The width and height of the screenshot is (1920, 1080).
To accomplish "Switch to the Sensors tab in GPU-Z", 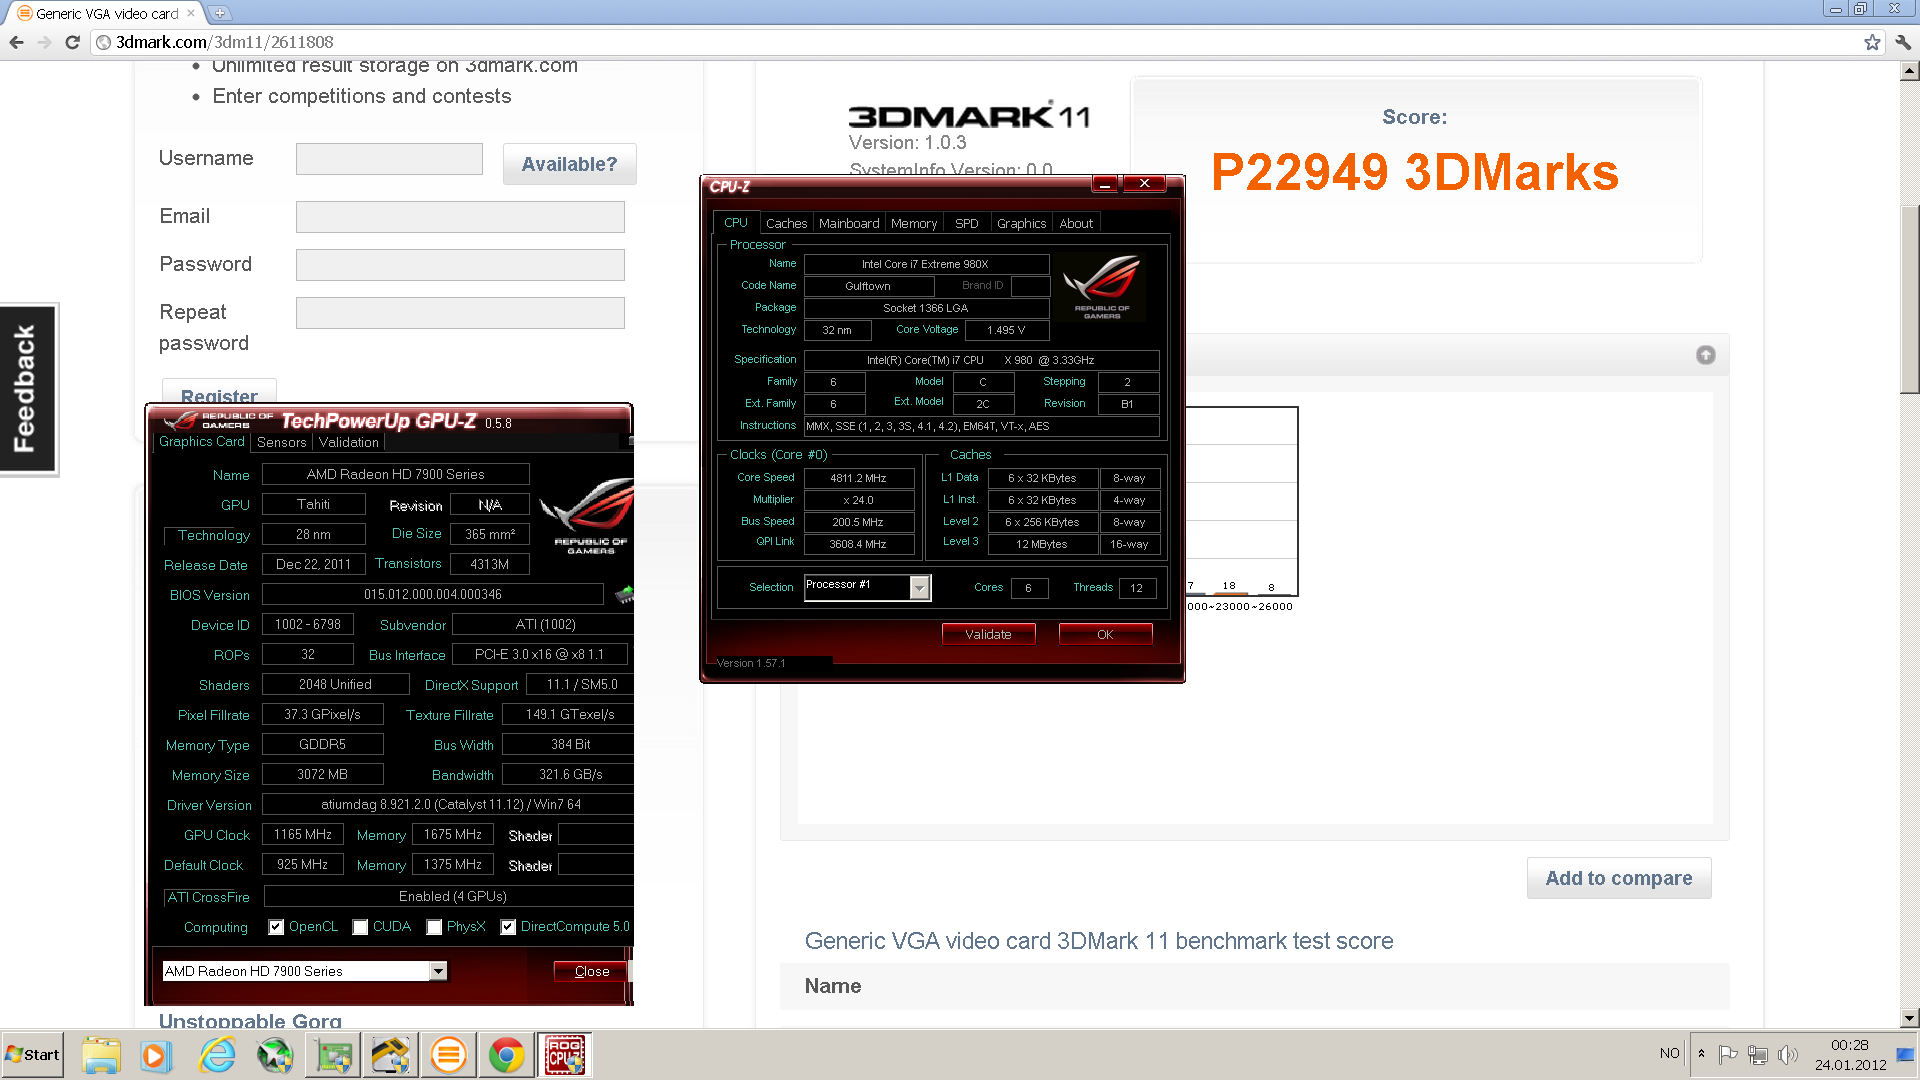I will click(281, 442).
